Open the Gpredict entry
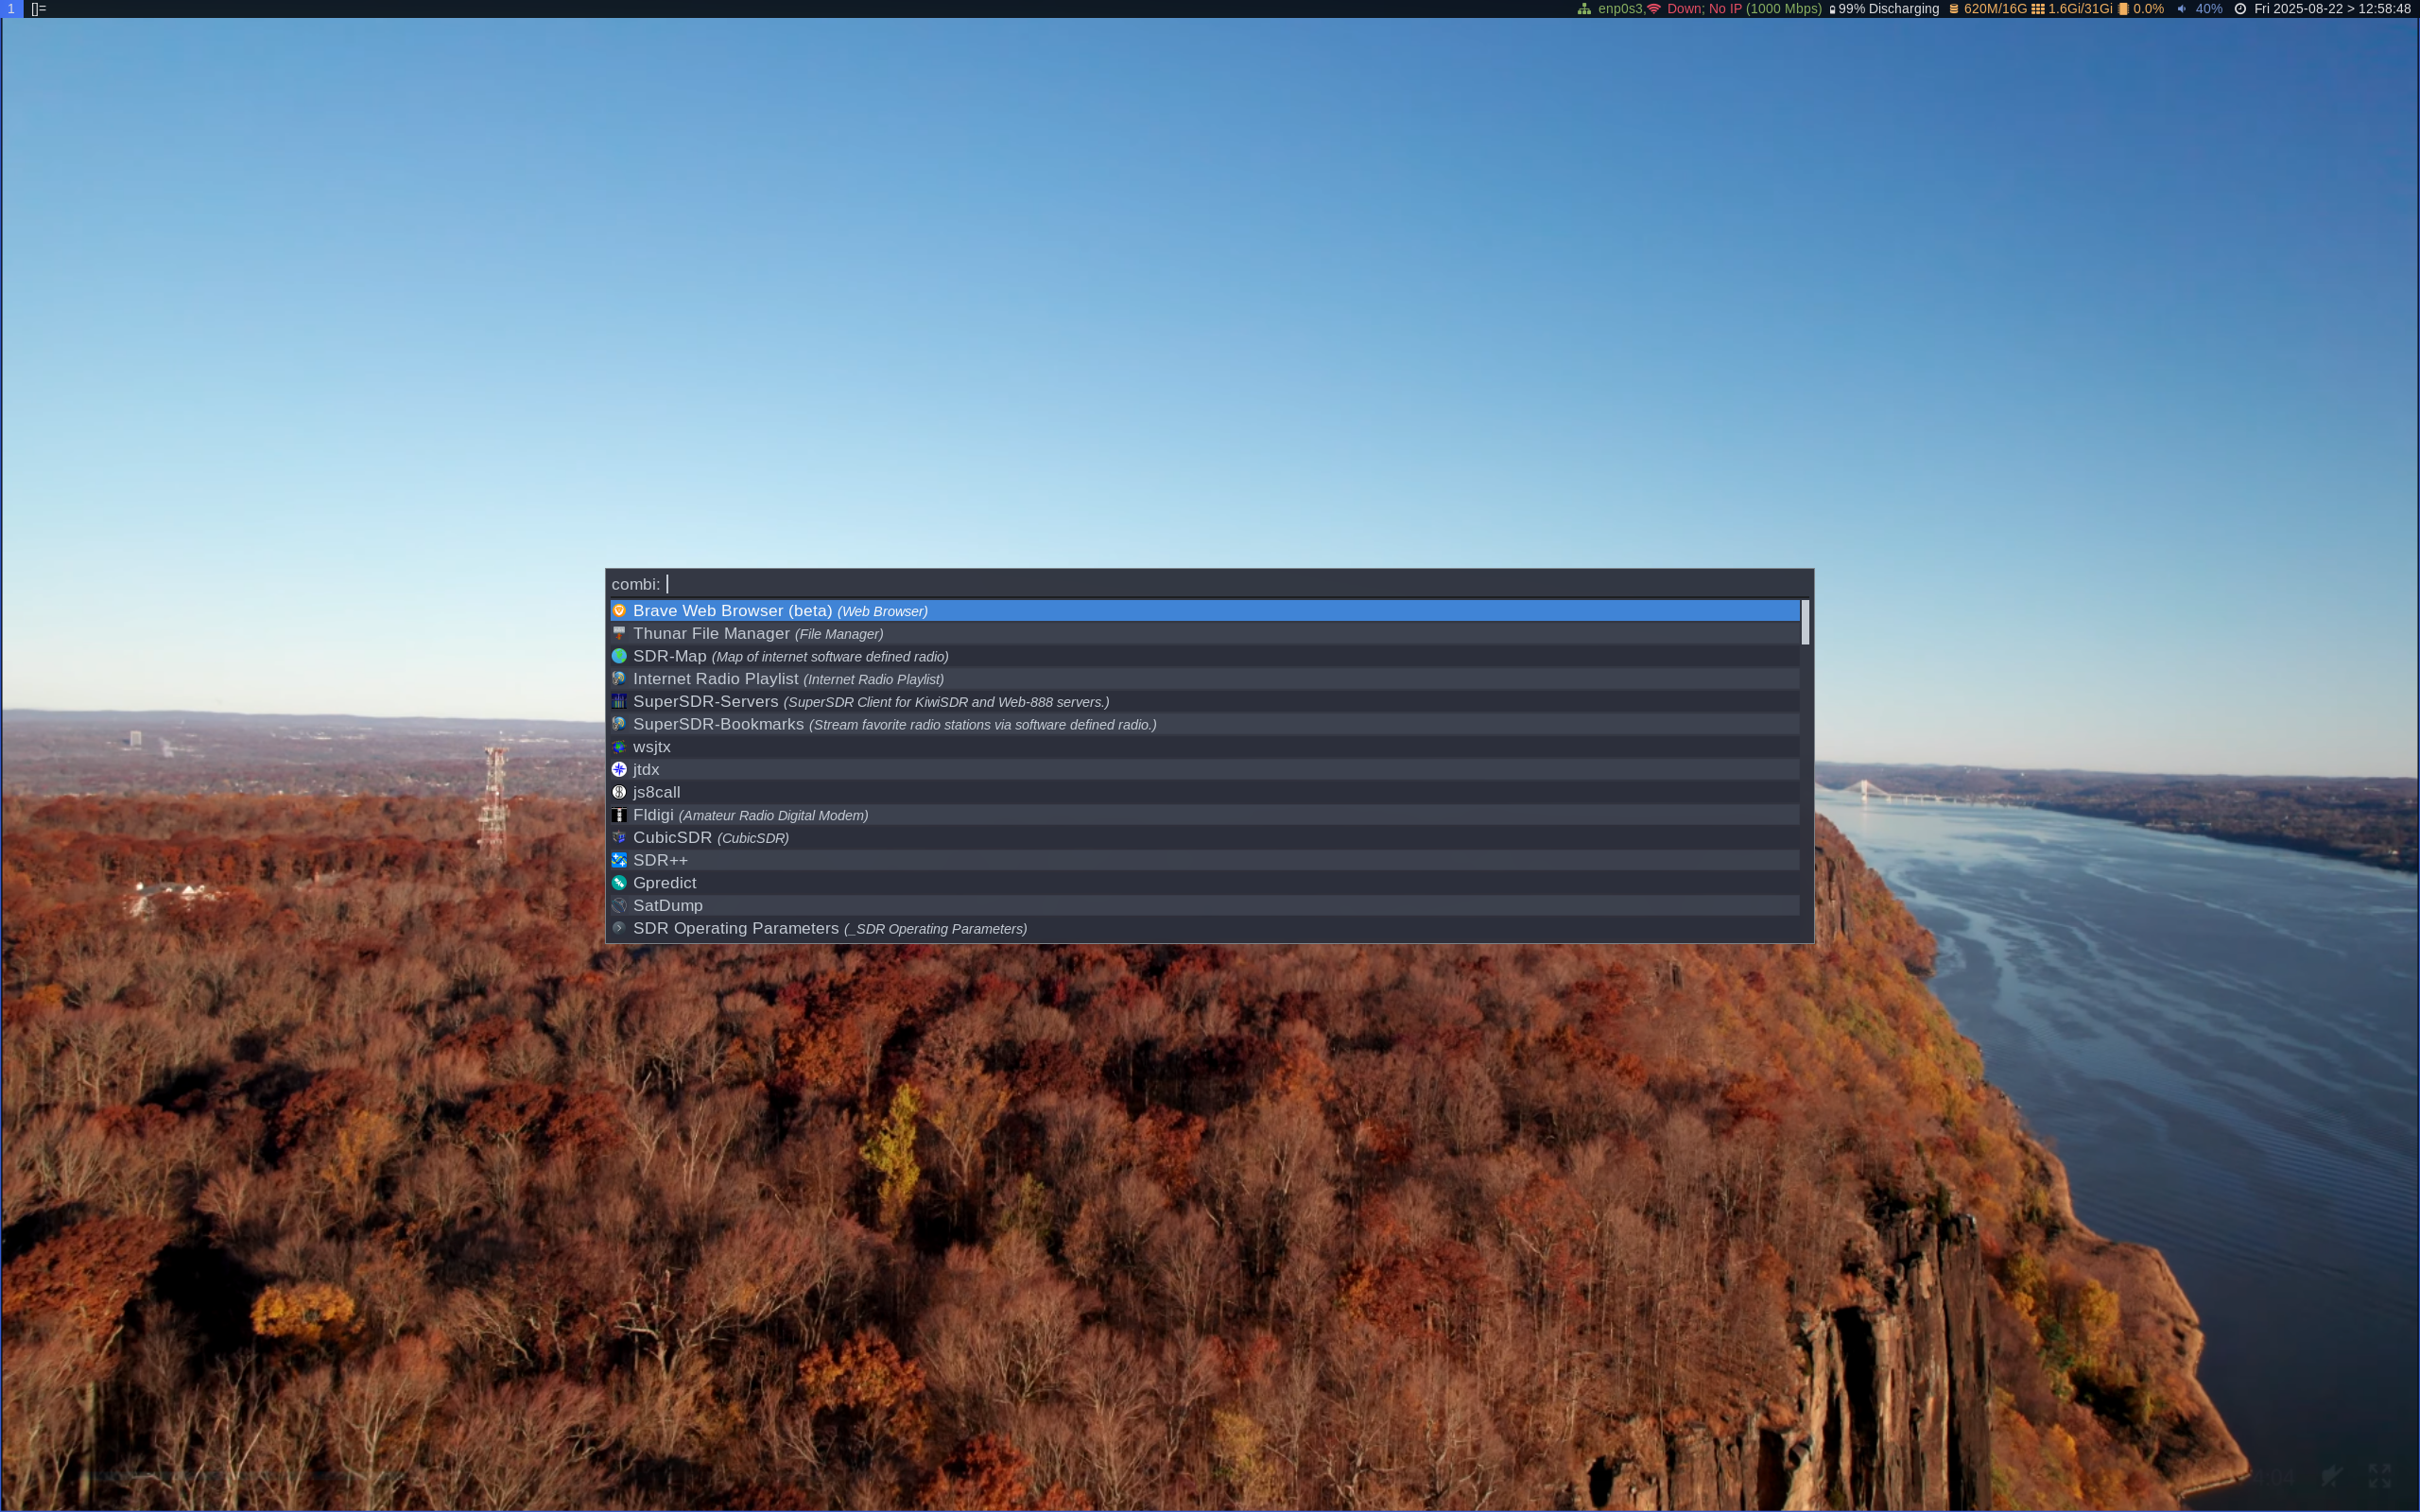 click(1204, 883)
